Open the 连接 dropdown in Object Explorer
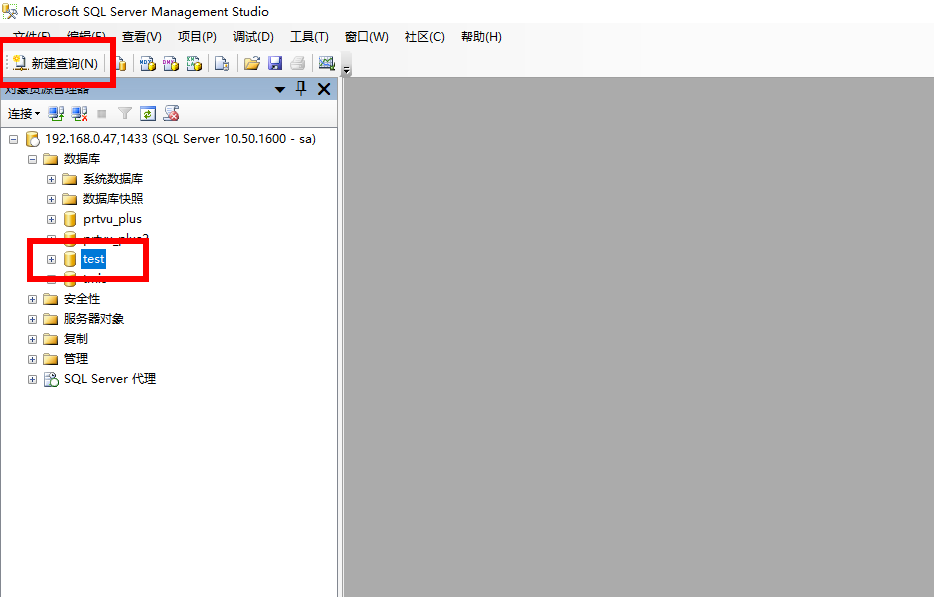Viewport: 934px width, 597px height. click(24, 114)
